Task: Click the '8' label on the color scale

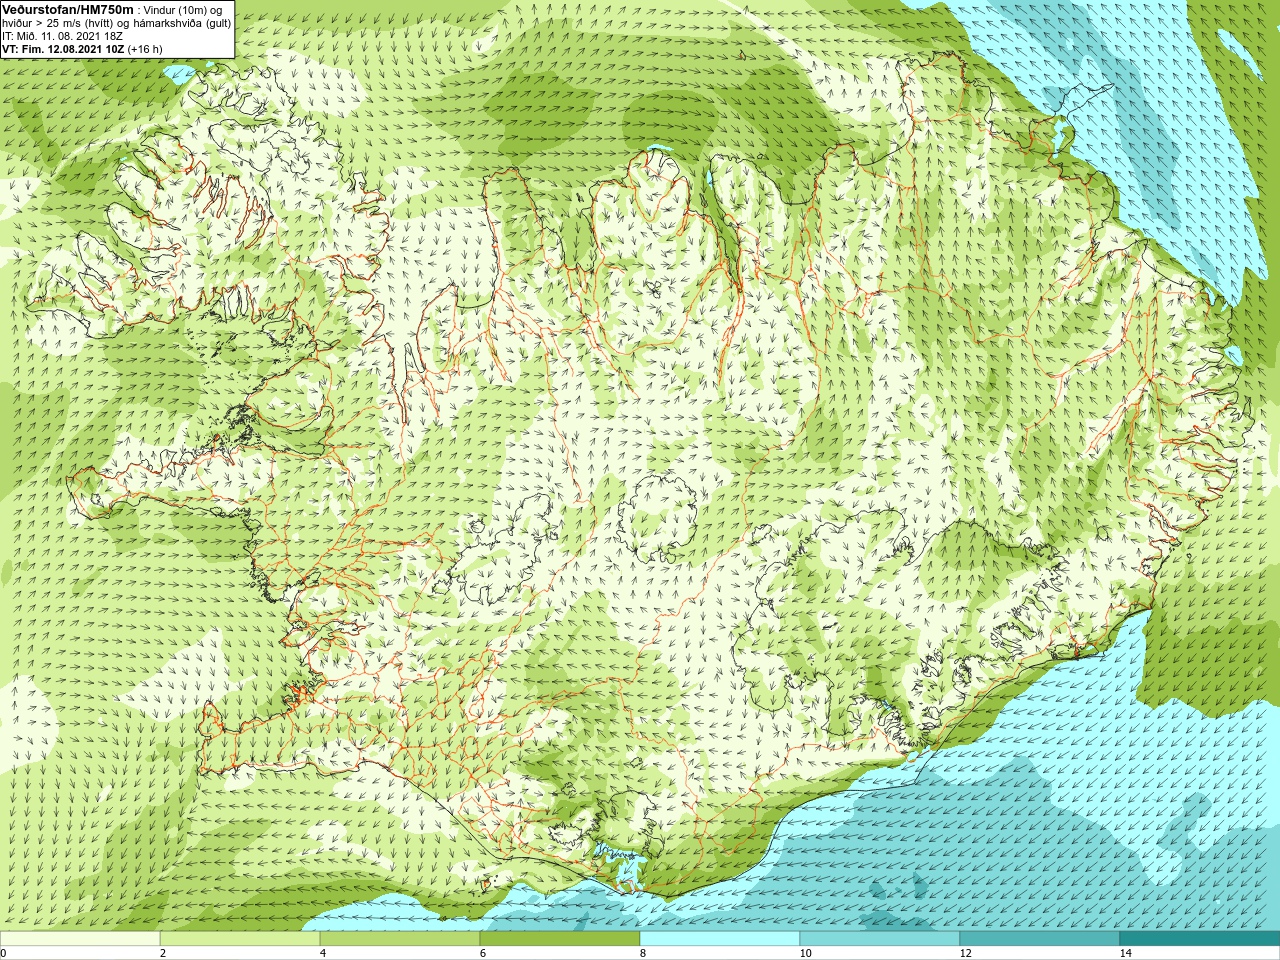Action: (x=642, y=953)
